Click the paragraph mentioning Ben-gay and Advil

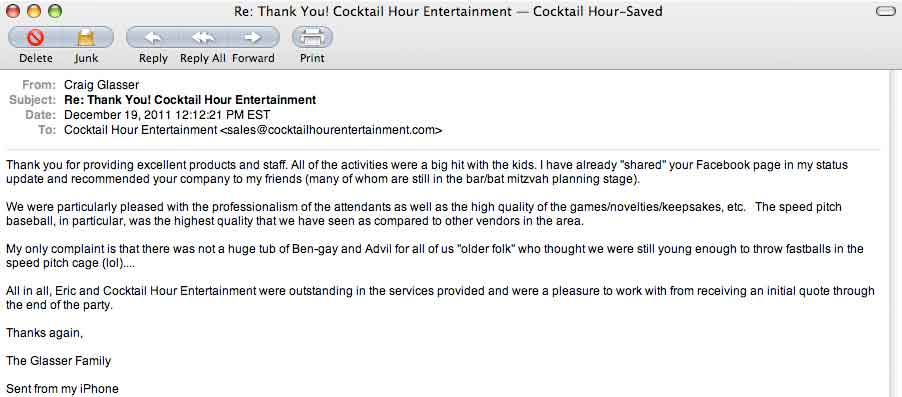[435, 256]
